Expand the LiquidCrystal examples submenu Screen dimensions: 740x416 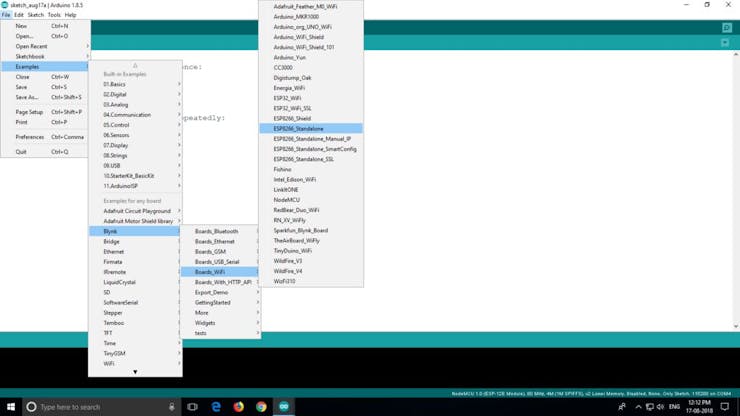click(x=135, y=282)
